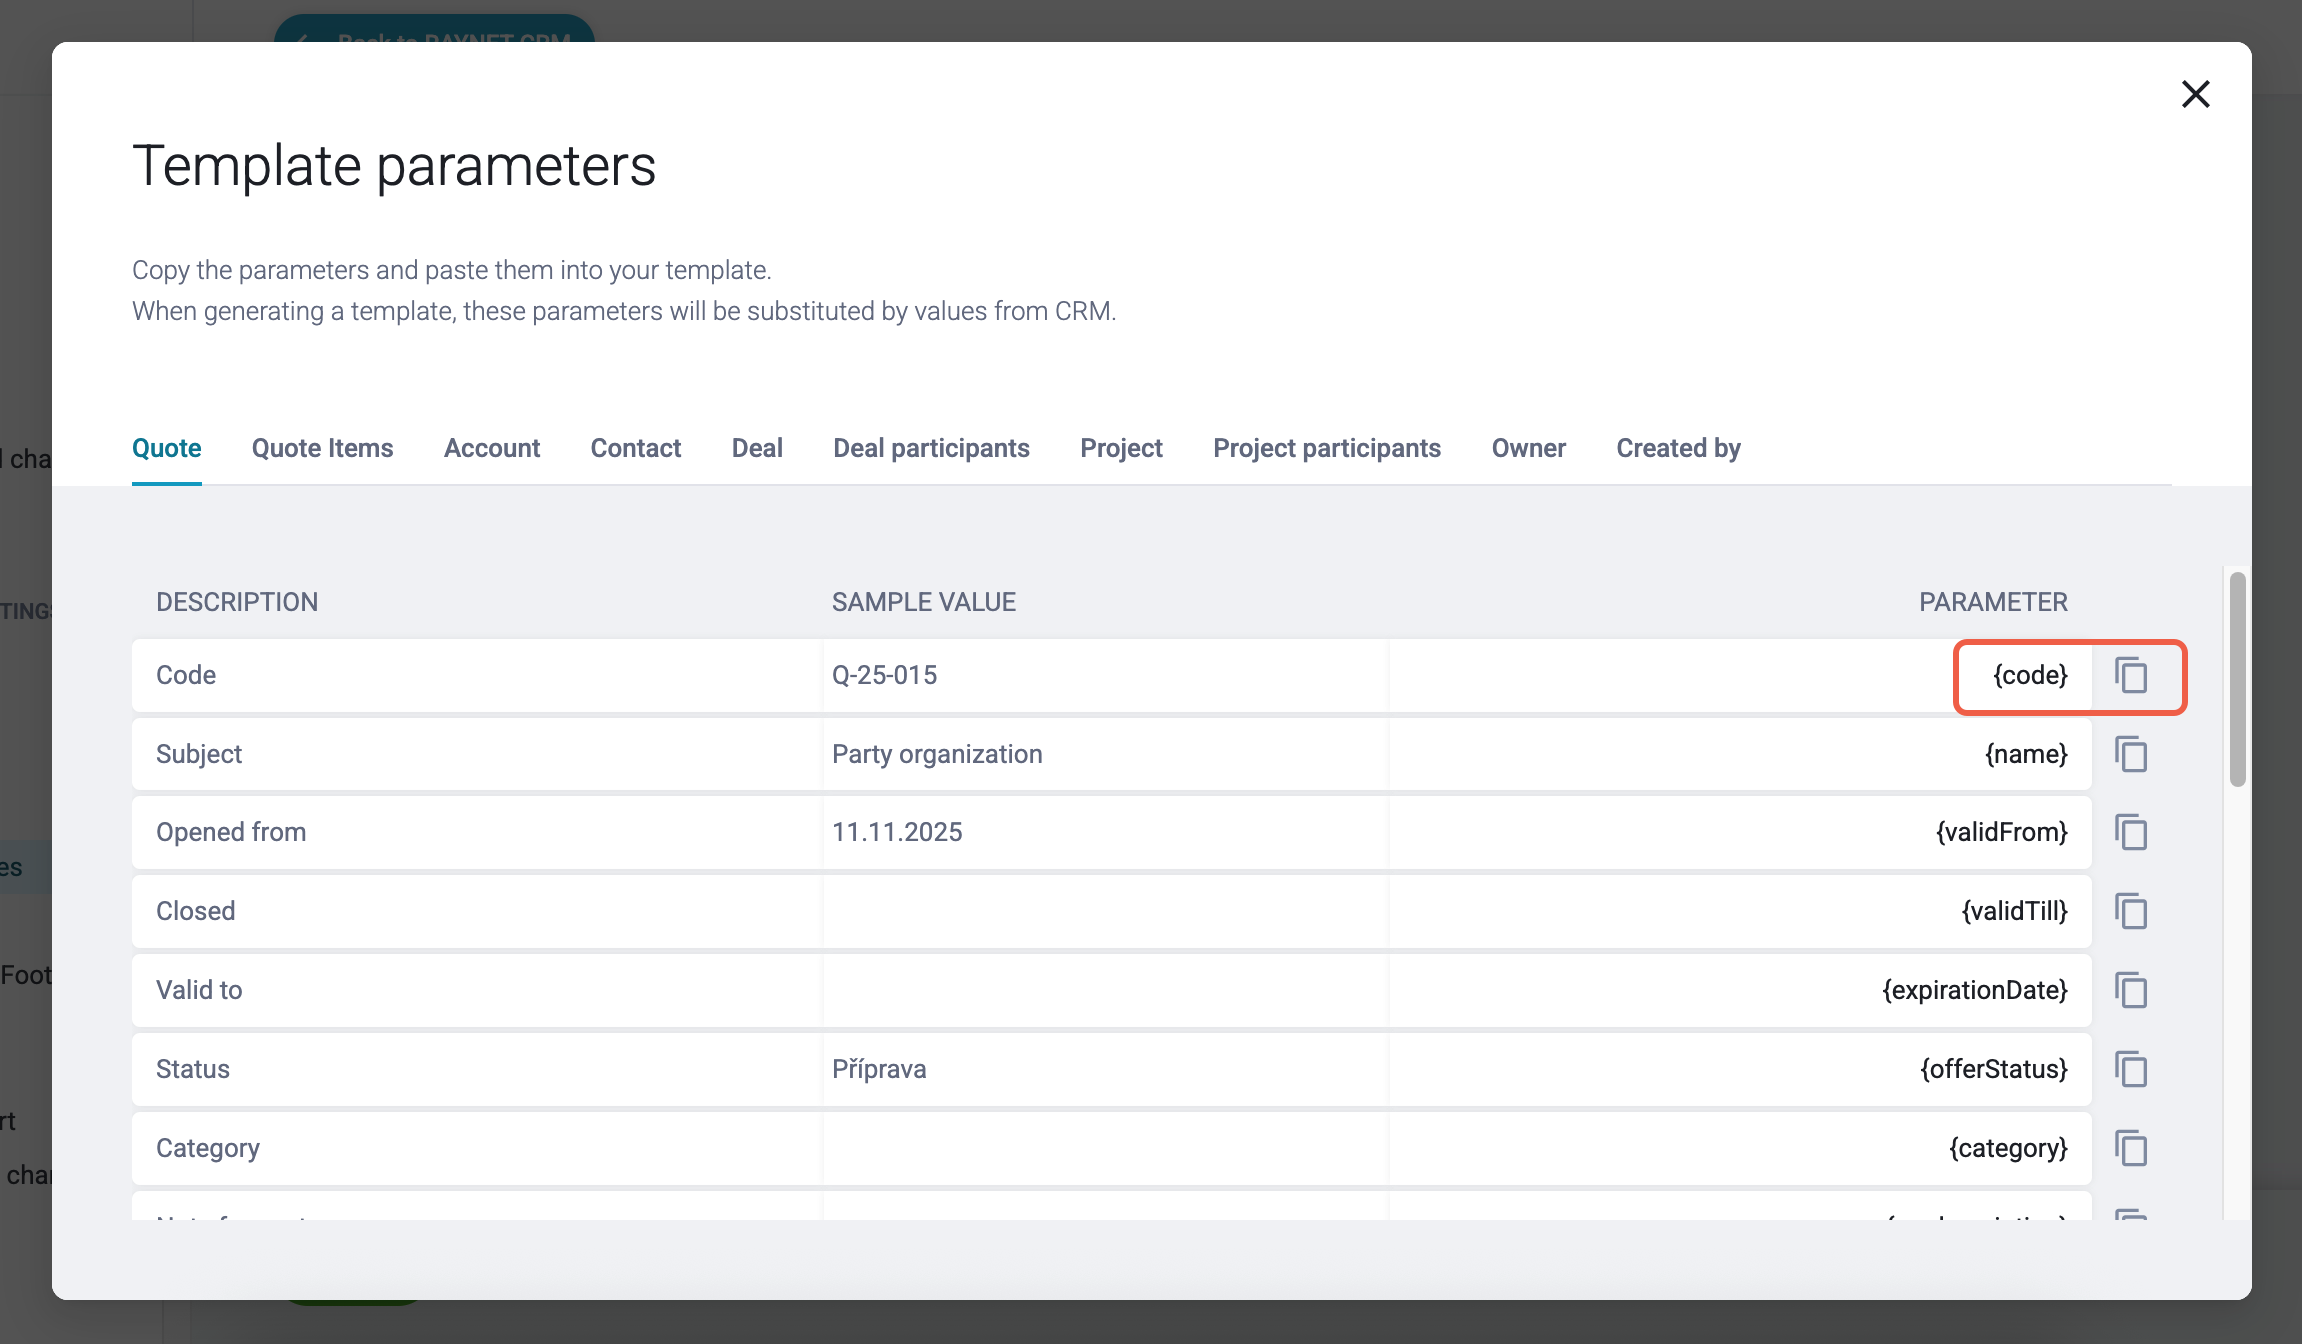Click the {validTill} parameter text
The height and width of the screenshot is (1344, 2302).
coord(2015,911)
